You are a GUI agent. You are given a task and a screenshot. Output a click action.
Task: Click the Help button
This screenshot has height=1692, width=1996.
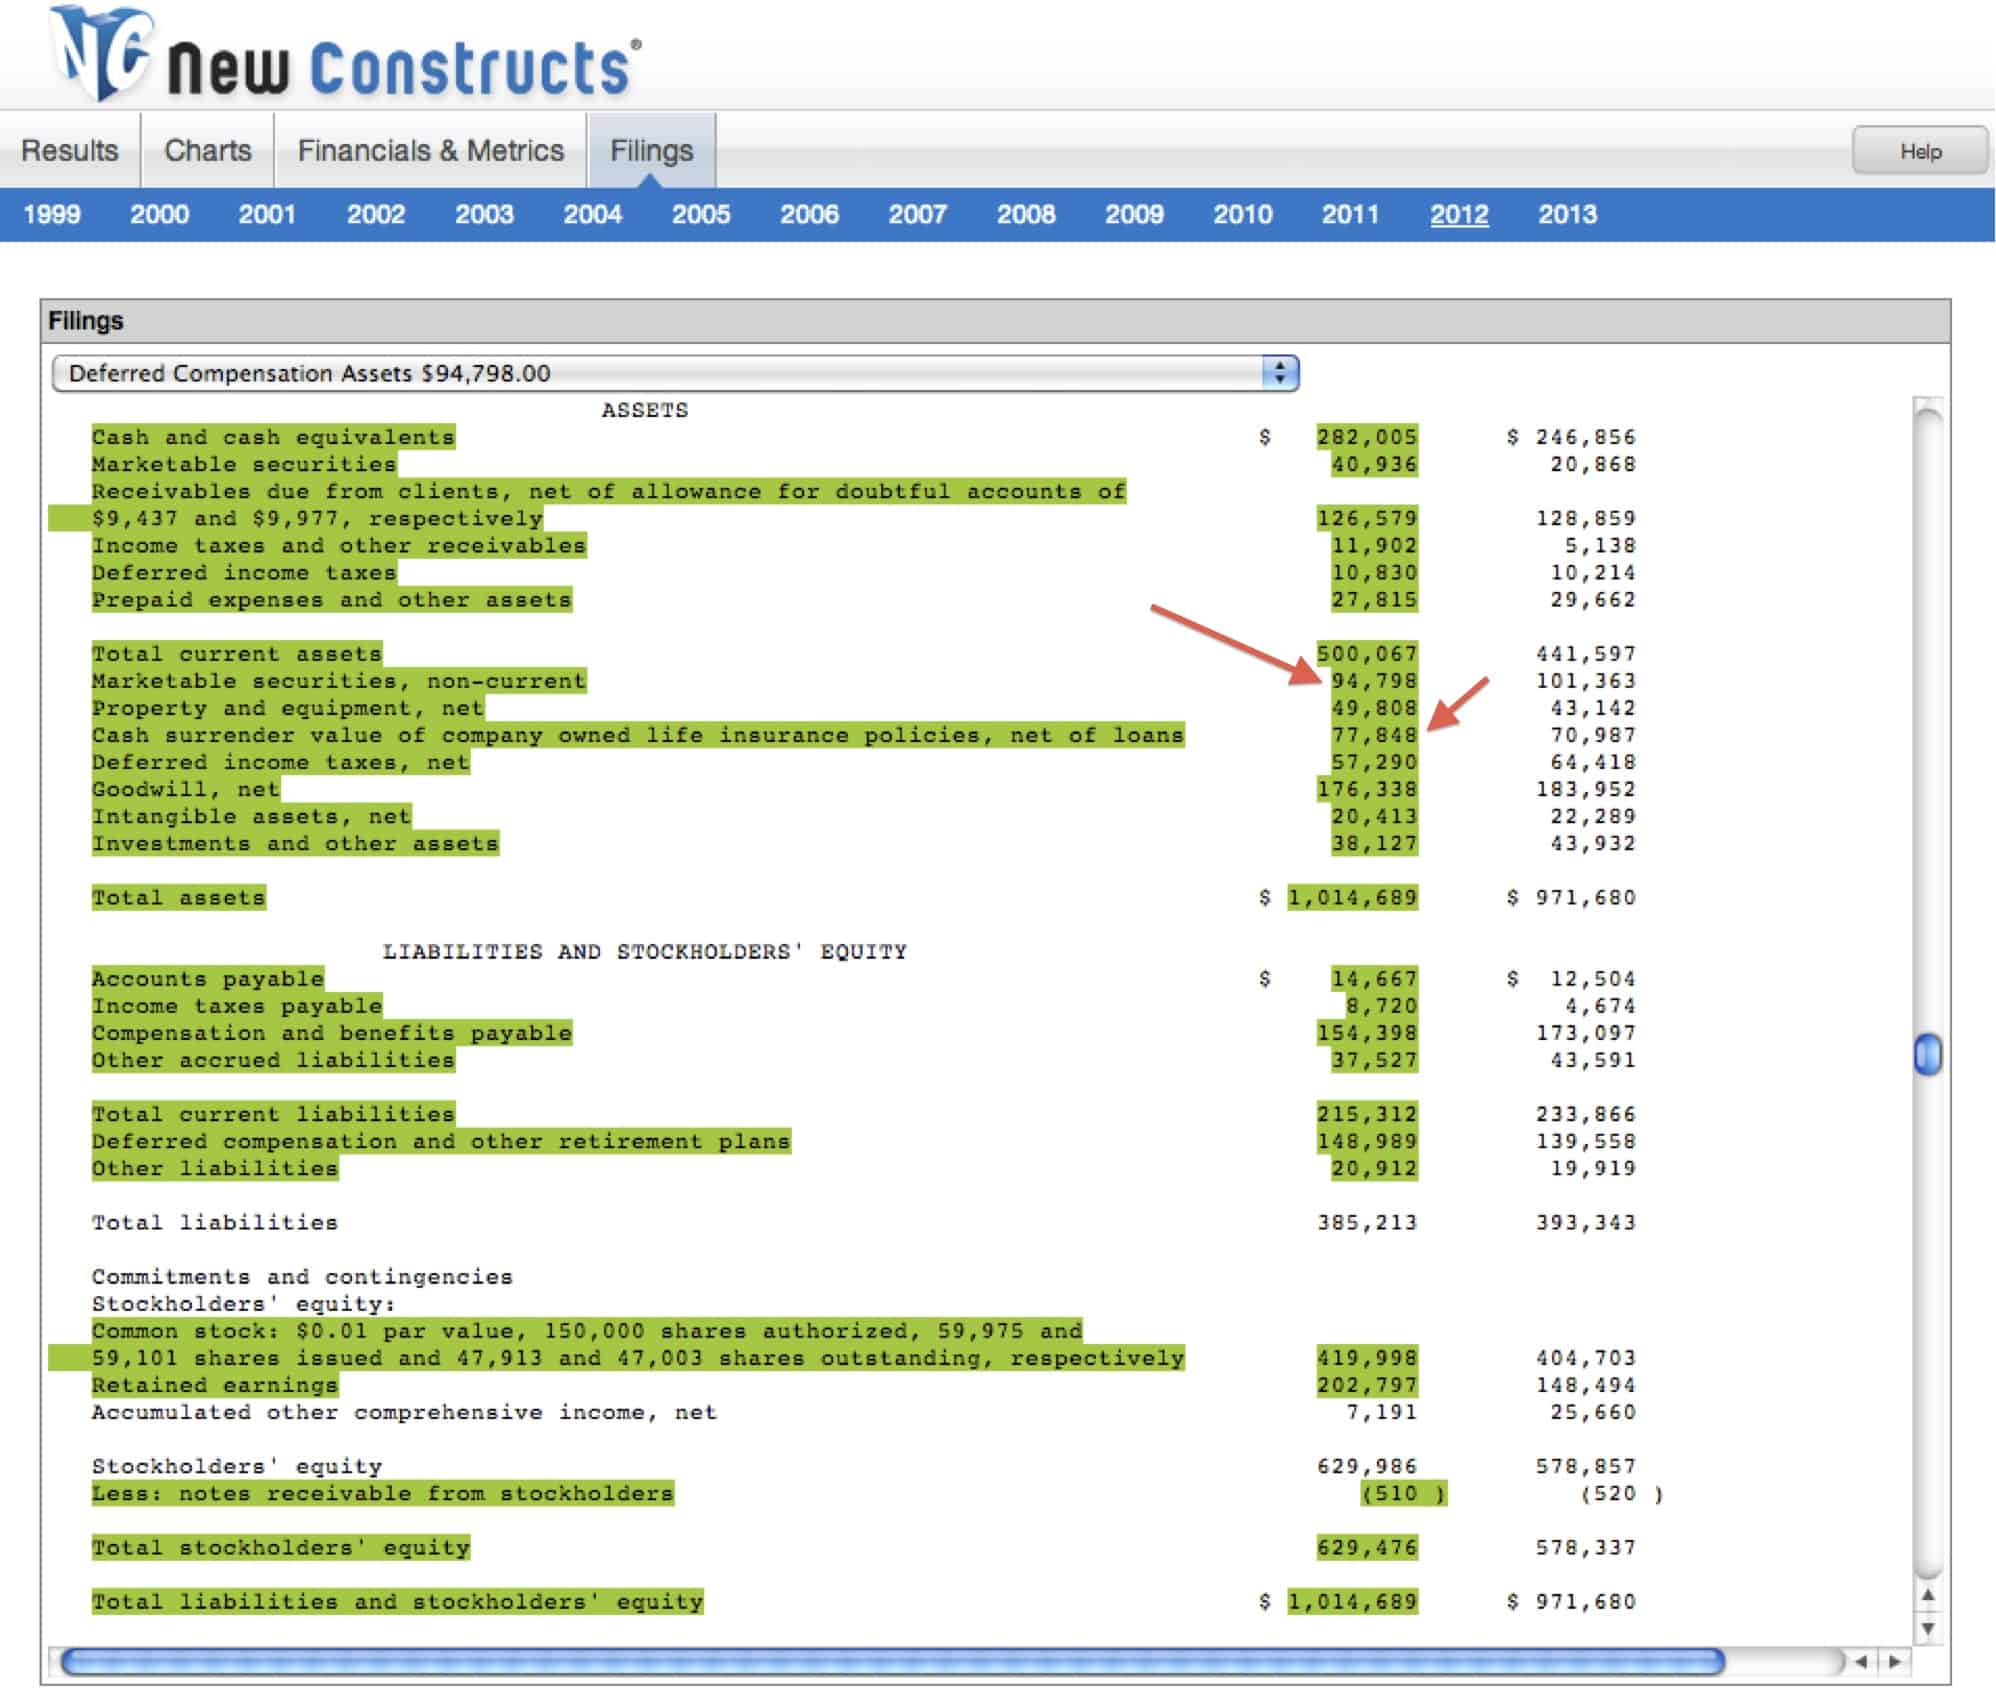click(1920, 151)
